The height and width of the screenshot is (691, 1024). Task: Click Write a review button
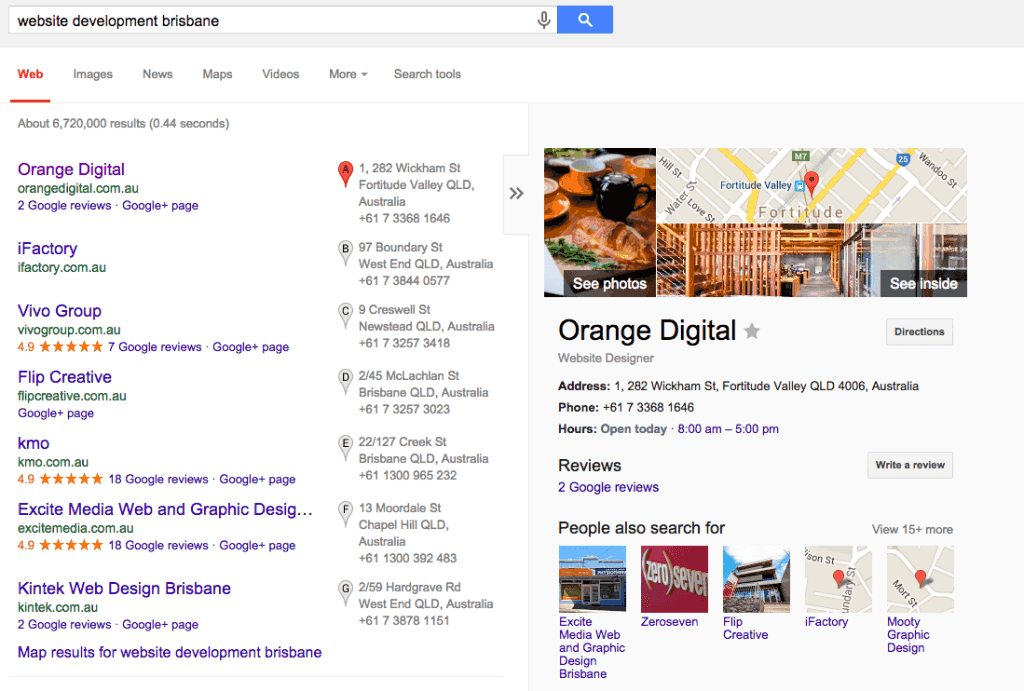click(x=909, y=465)
